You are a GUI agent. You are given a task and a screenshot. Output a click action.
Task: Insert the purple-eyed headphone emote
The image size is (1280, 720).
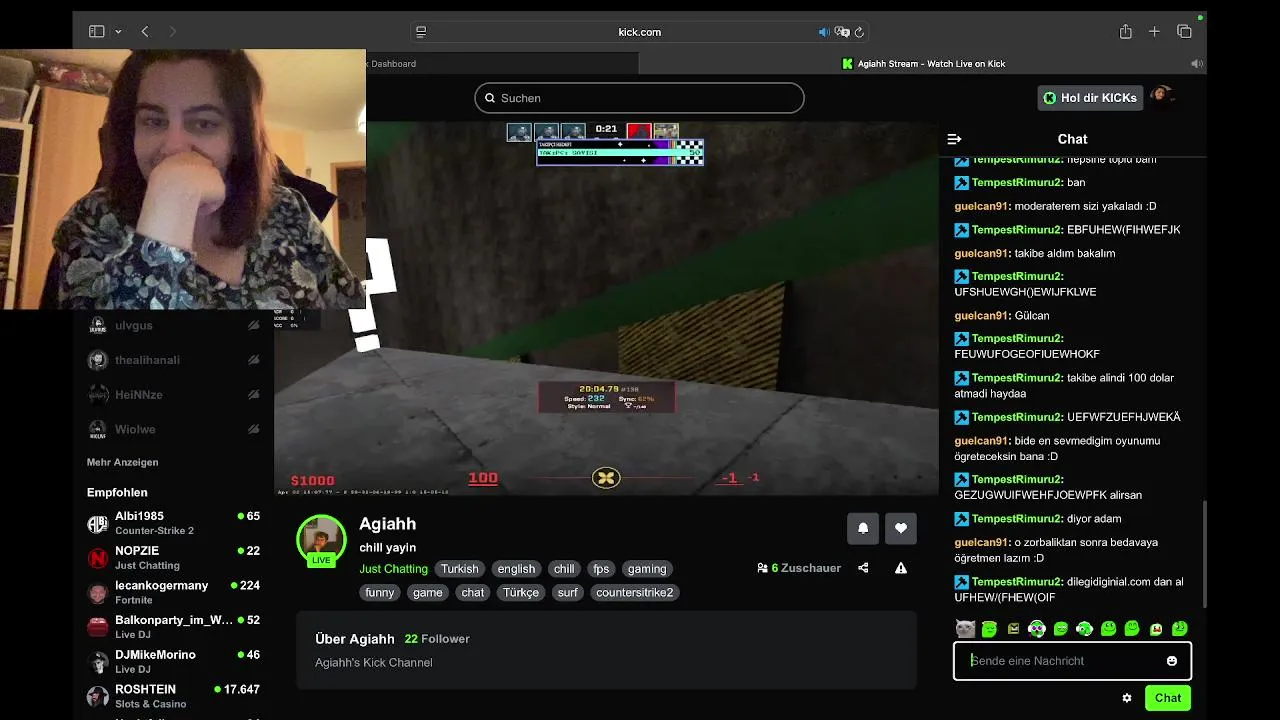pos(1037,629)
